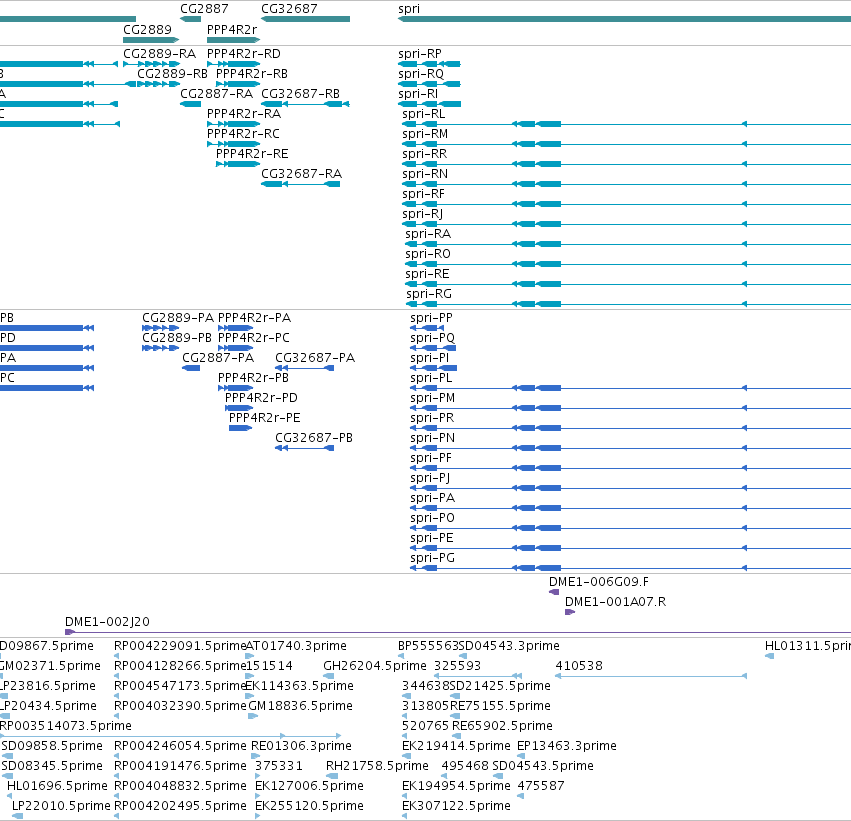The width and height of the screenshot is (851, 821).
Task: Select protein spri-PP
Action: pos(431,318)
